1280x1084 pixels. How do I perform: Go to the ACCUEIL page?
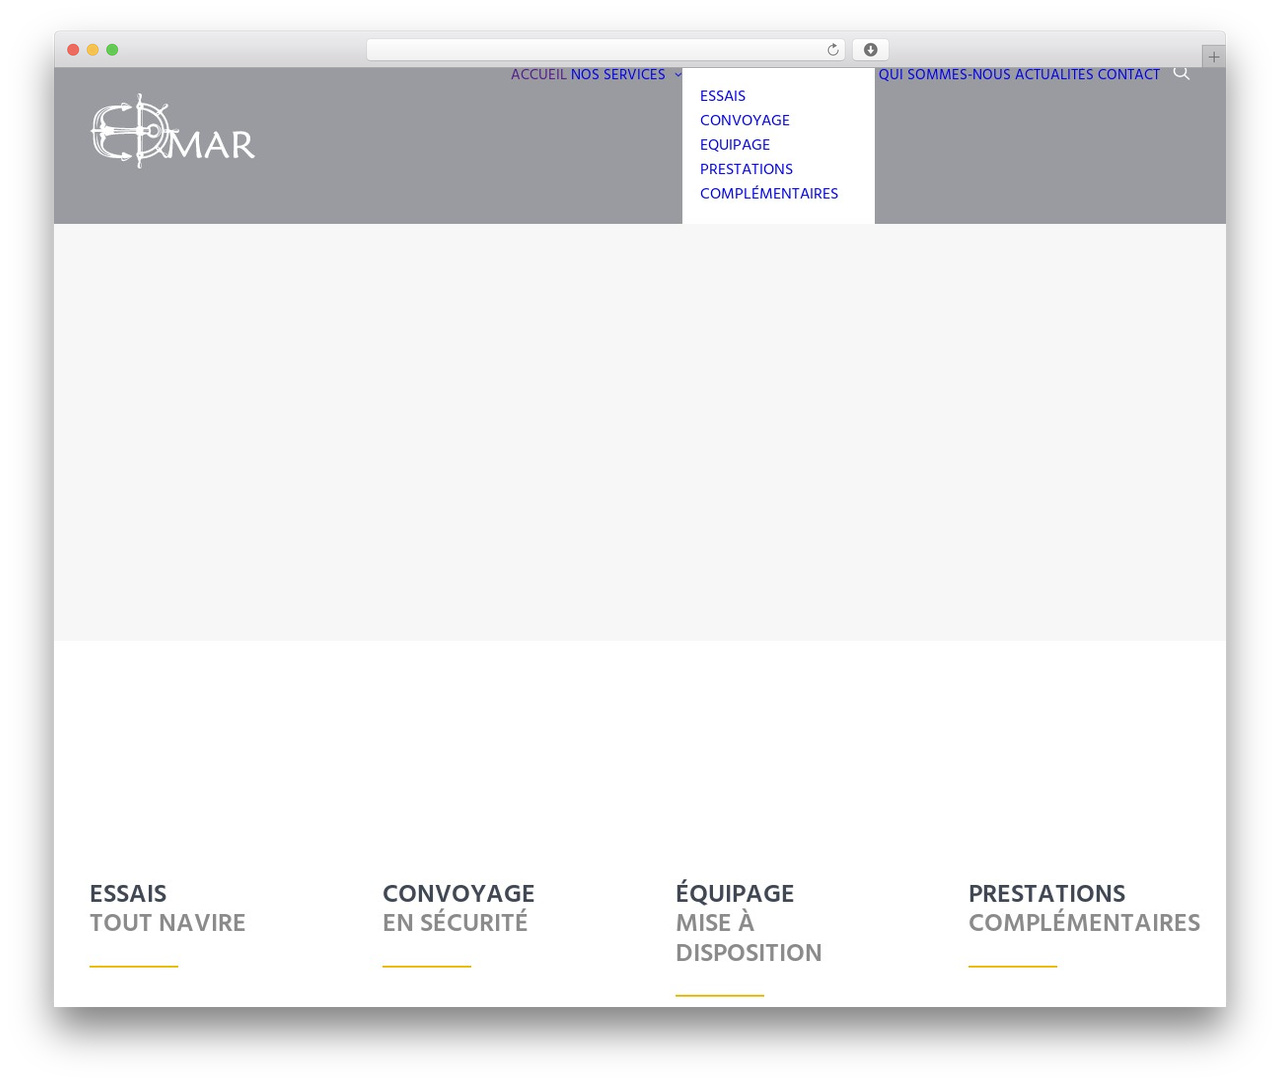pyautogui.click(x=538, y=75)
